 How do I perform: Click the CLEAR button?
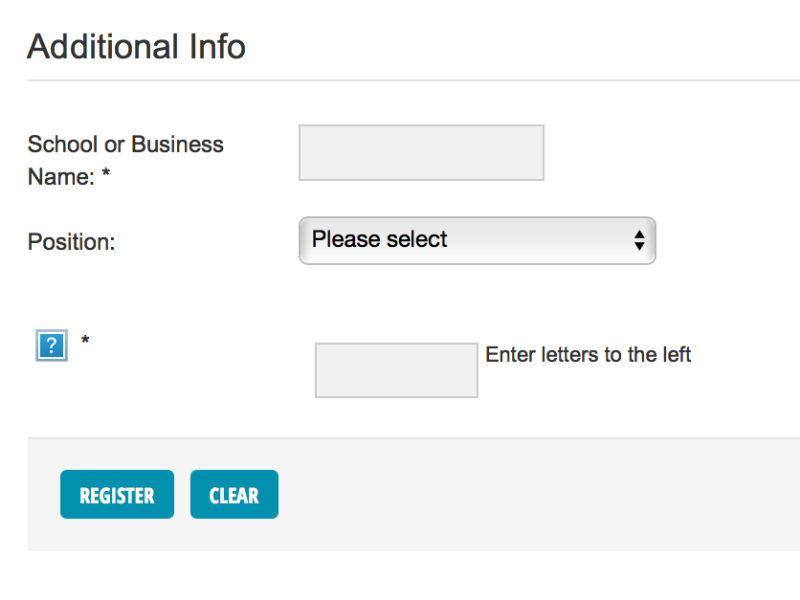(234, 494)
